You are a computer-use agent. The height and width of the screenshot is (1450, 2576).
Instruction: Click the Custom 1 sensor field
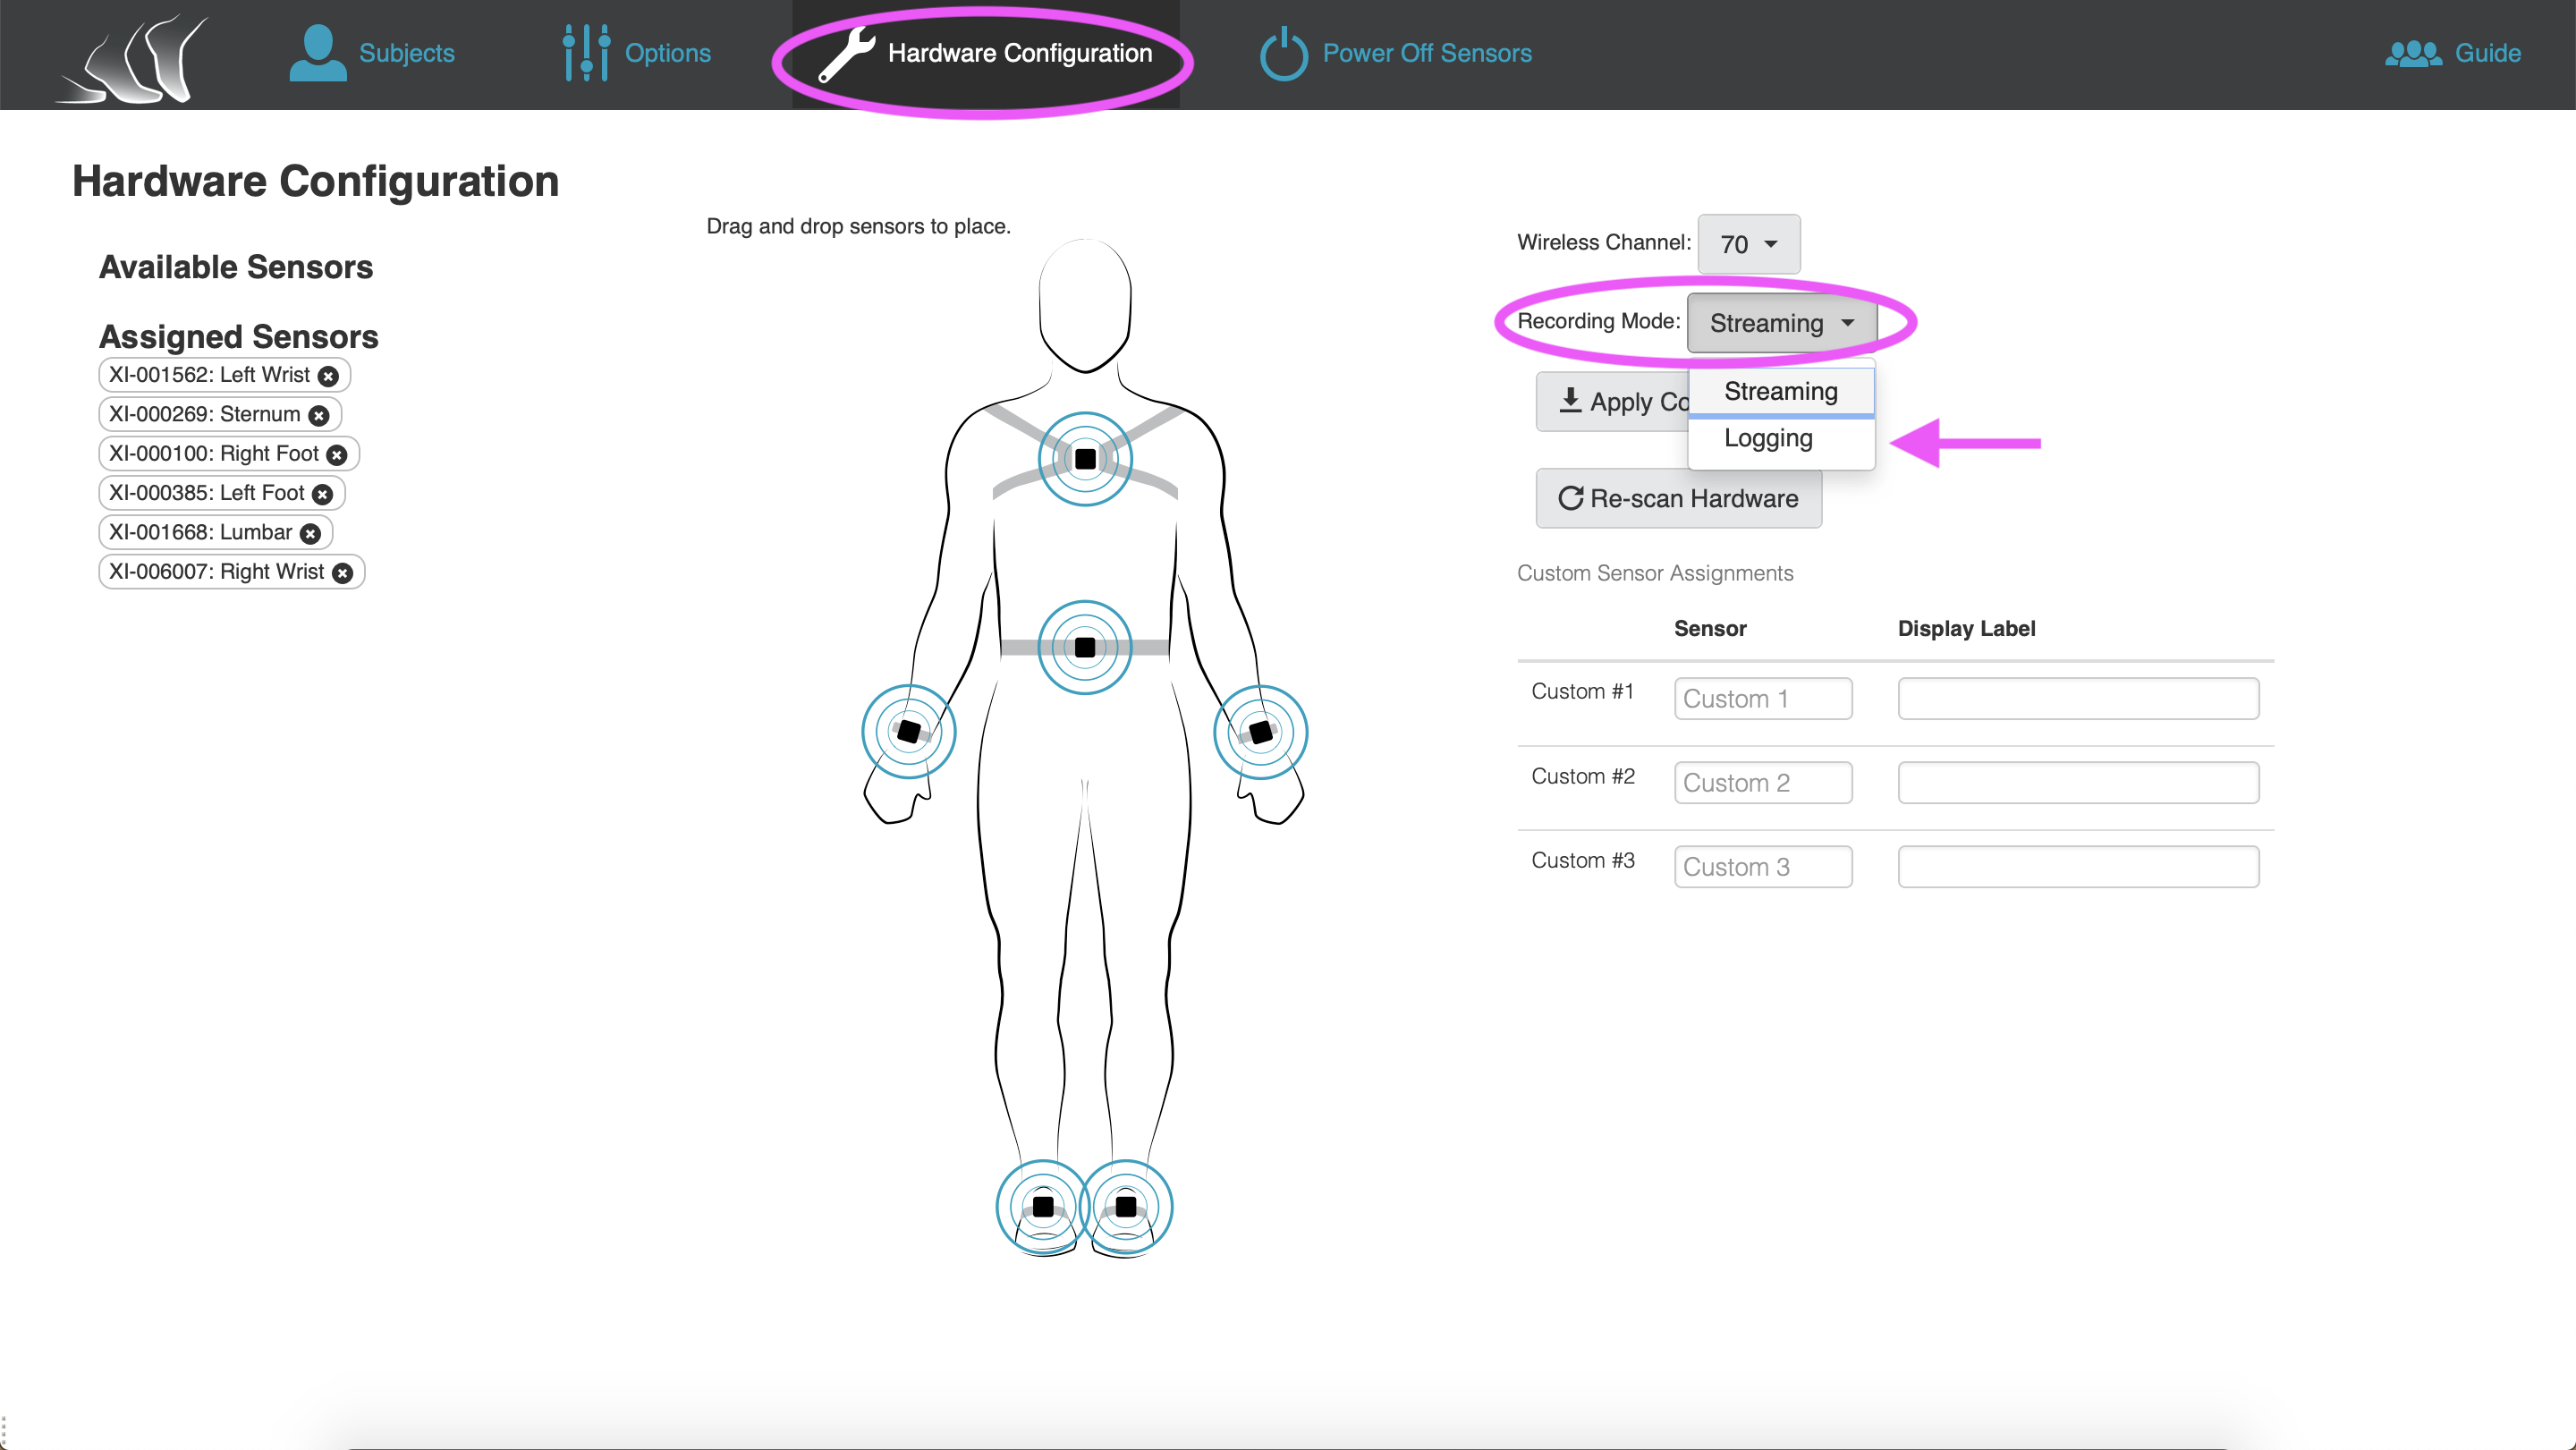pos(1763,699)
